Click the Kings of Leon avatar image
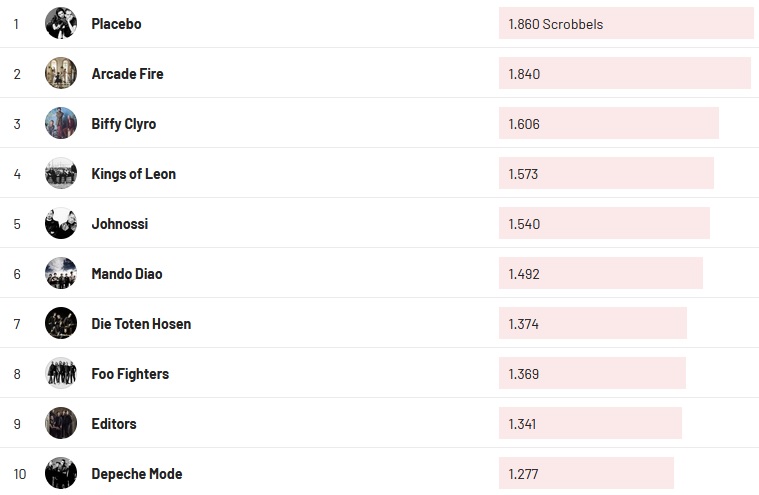 [61, 173]
